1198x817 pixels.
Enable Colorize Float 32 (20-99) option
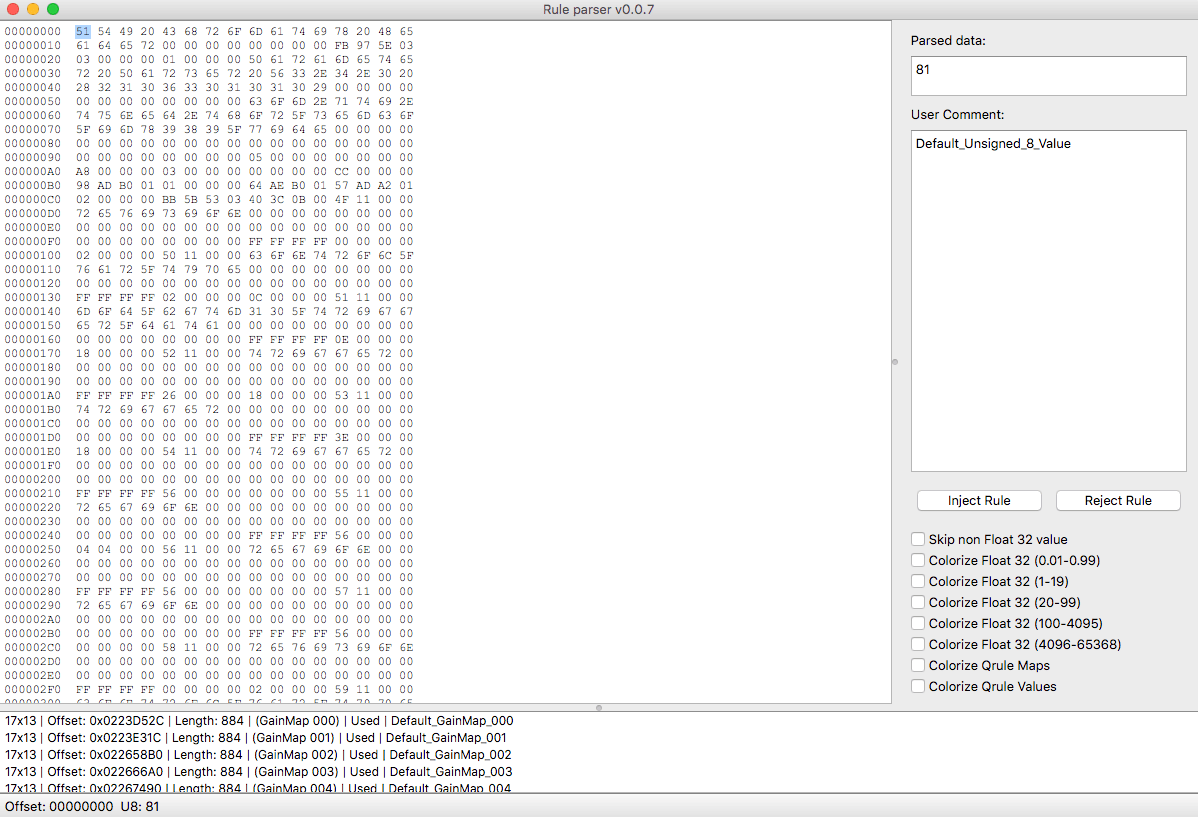tap(918, 603)
